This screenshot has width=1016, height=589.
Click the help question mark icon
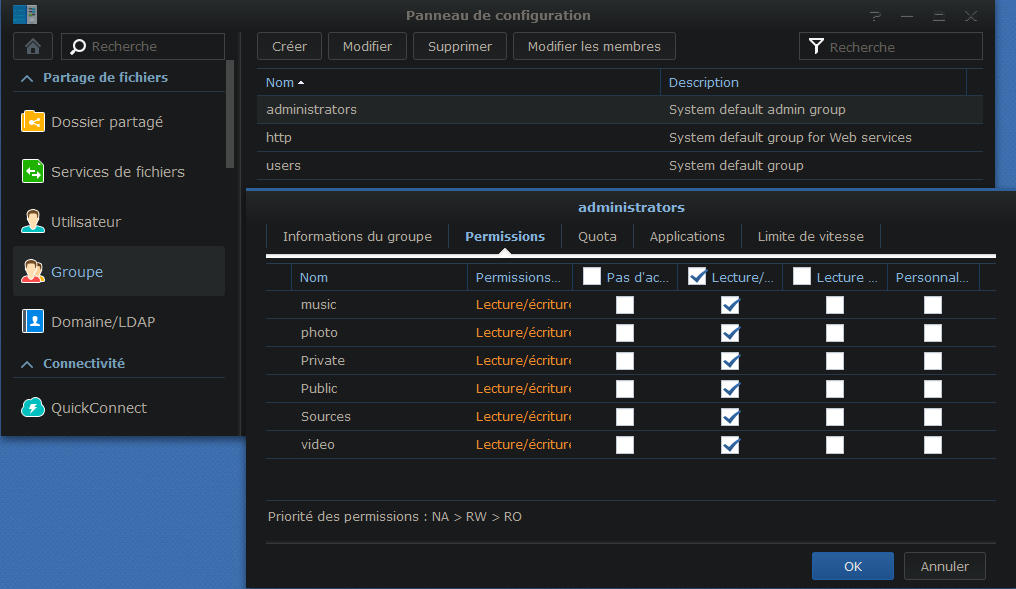click(x=875, y=16)
